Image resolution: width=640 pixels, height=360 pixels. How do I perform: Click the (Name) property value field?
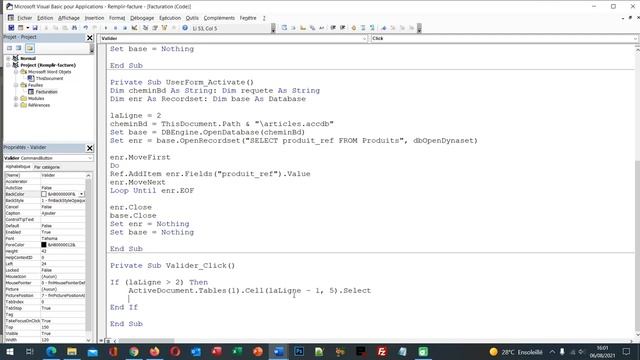point(63,175)
